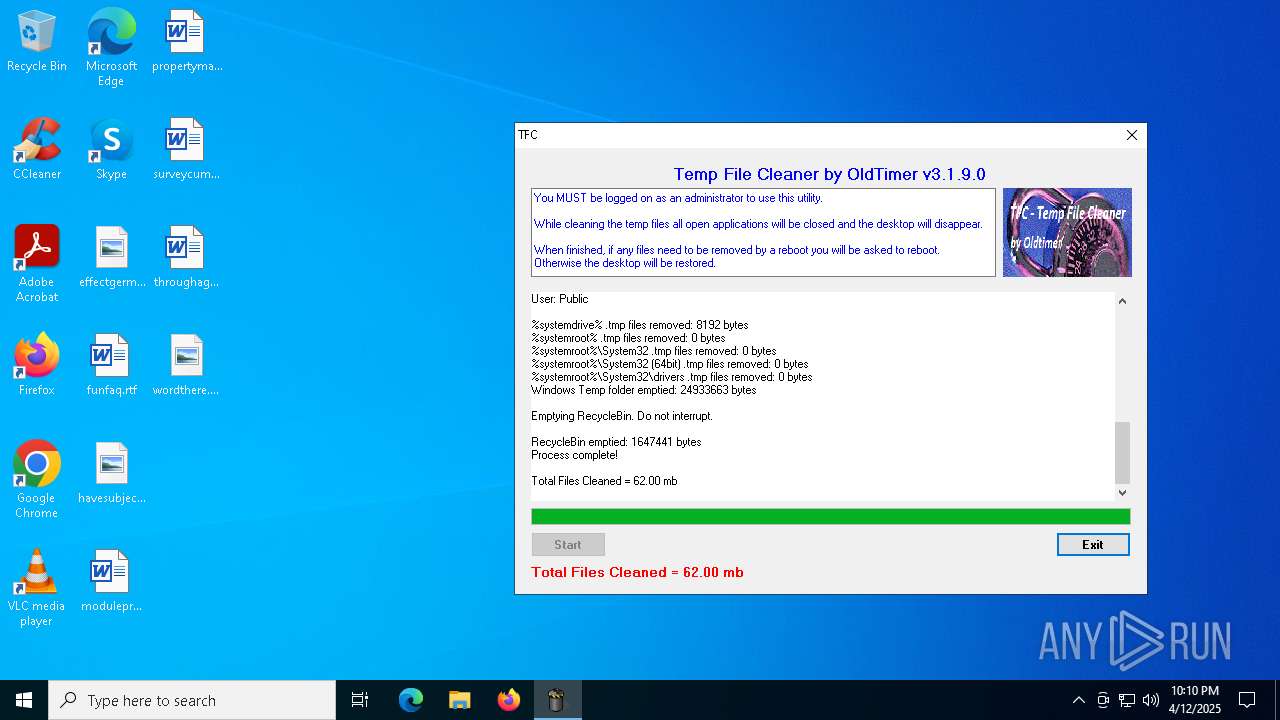This screenshot has width=1280, height=720.
Task: Select the Skype desktop shortcut
Action: coord(111,149)
